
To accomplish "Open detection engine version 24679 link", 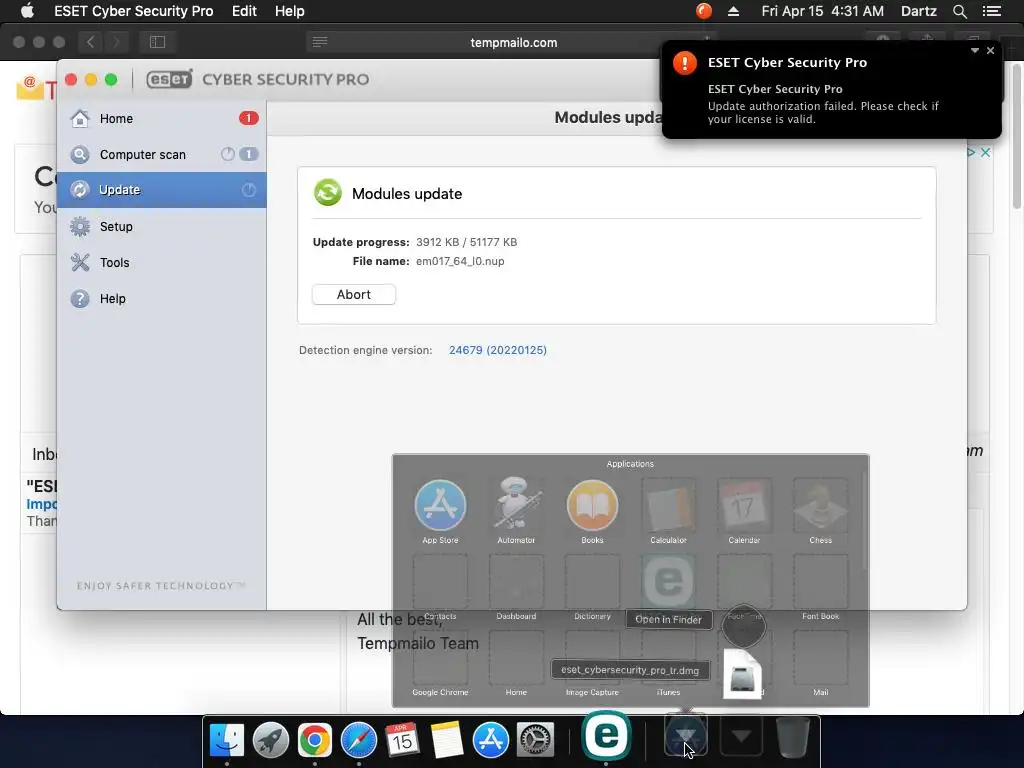I will point(498,350).
